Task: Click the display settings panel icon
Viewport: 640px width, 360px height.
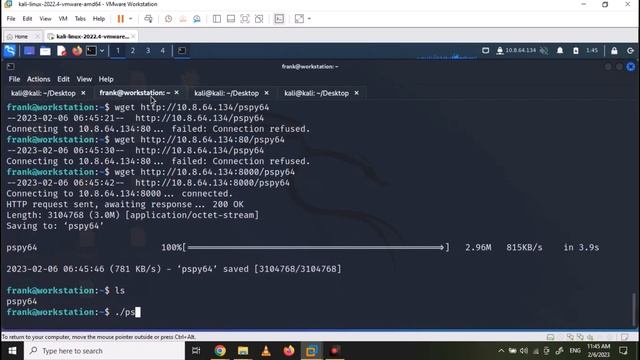Action: [485, 51]
